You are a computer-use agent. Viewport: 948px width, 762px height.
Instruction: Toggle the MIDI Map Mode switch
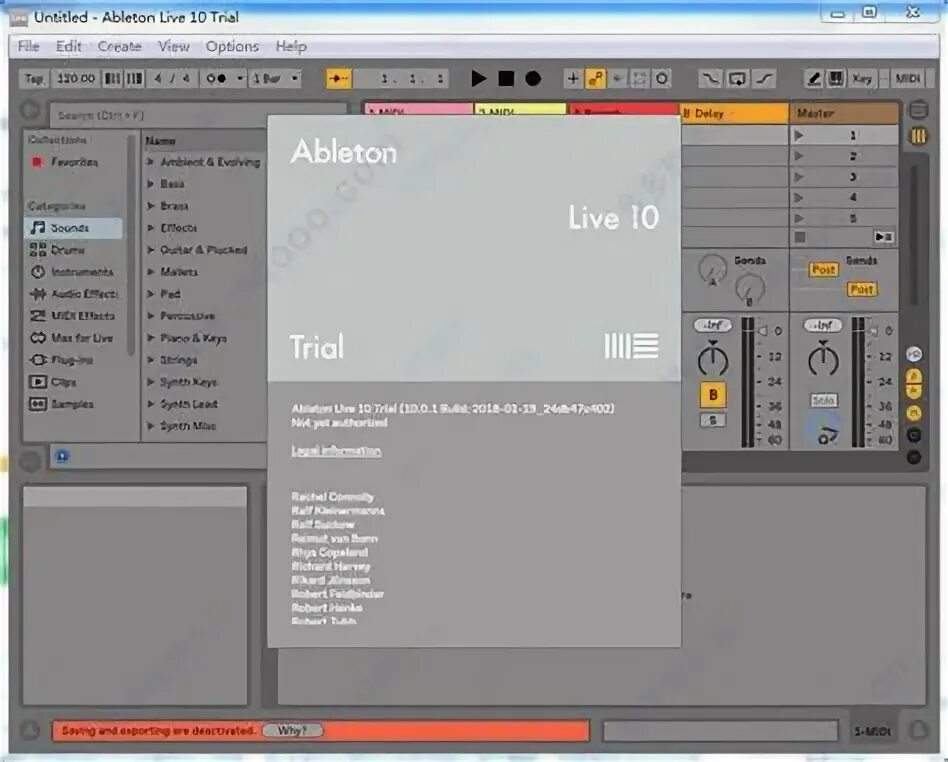pos(907,79)
